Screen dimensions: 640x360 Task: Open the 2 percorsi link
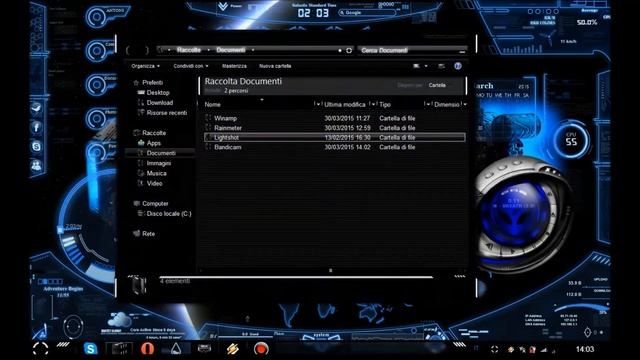(236, 91)
